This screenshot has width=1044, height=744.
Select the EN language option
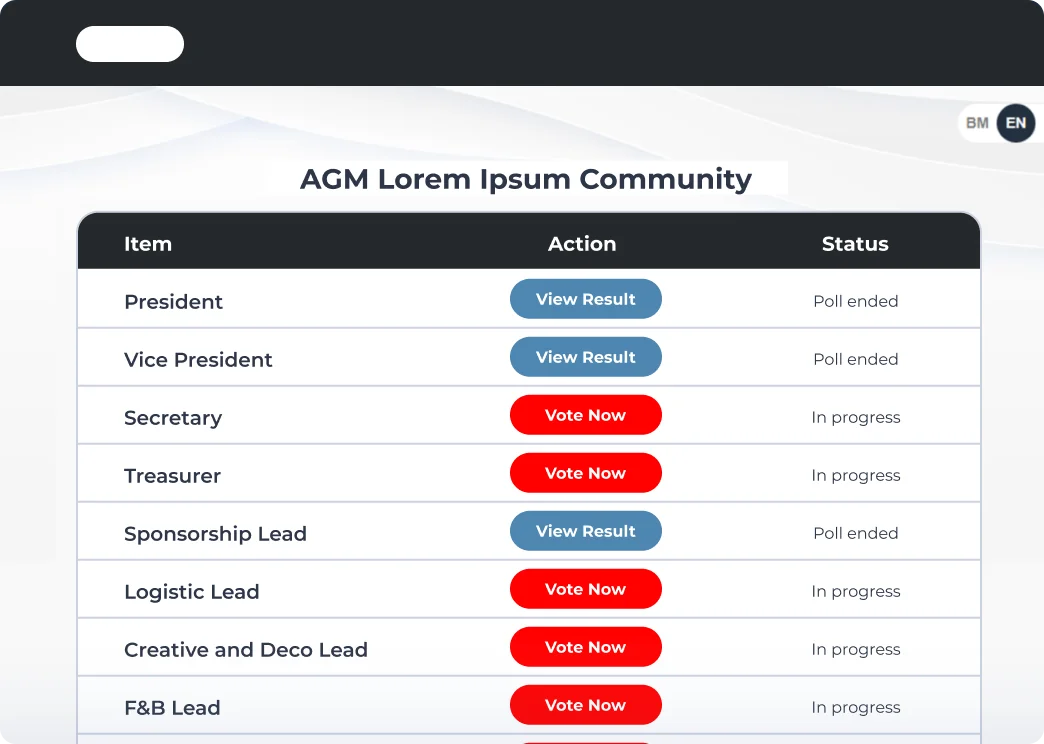[x=1015, y=123]
